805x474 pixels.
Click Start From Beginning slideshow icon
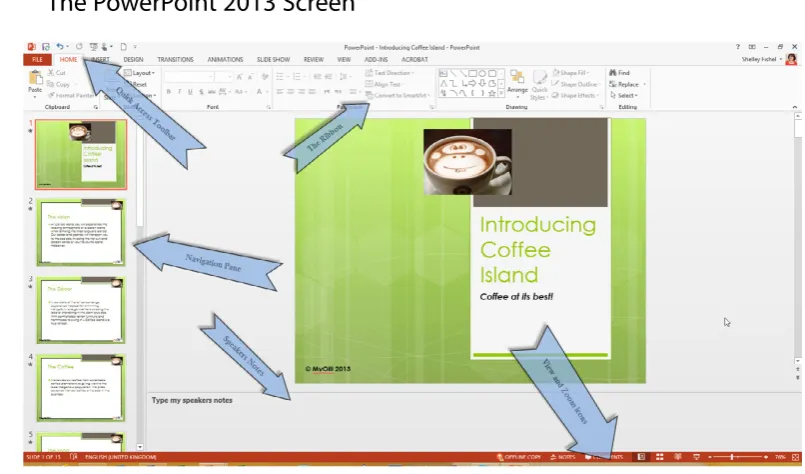click(x=93, y=47)
